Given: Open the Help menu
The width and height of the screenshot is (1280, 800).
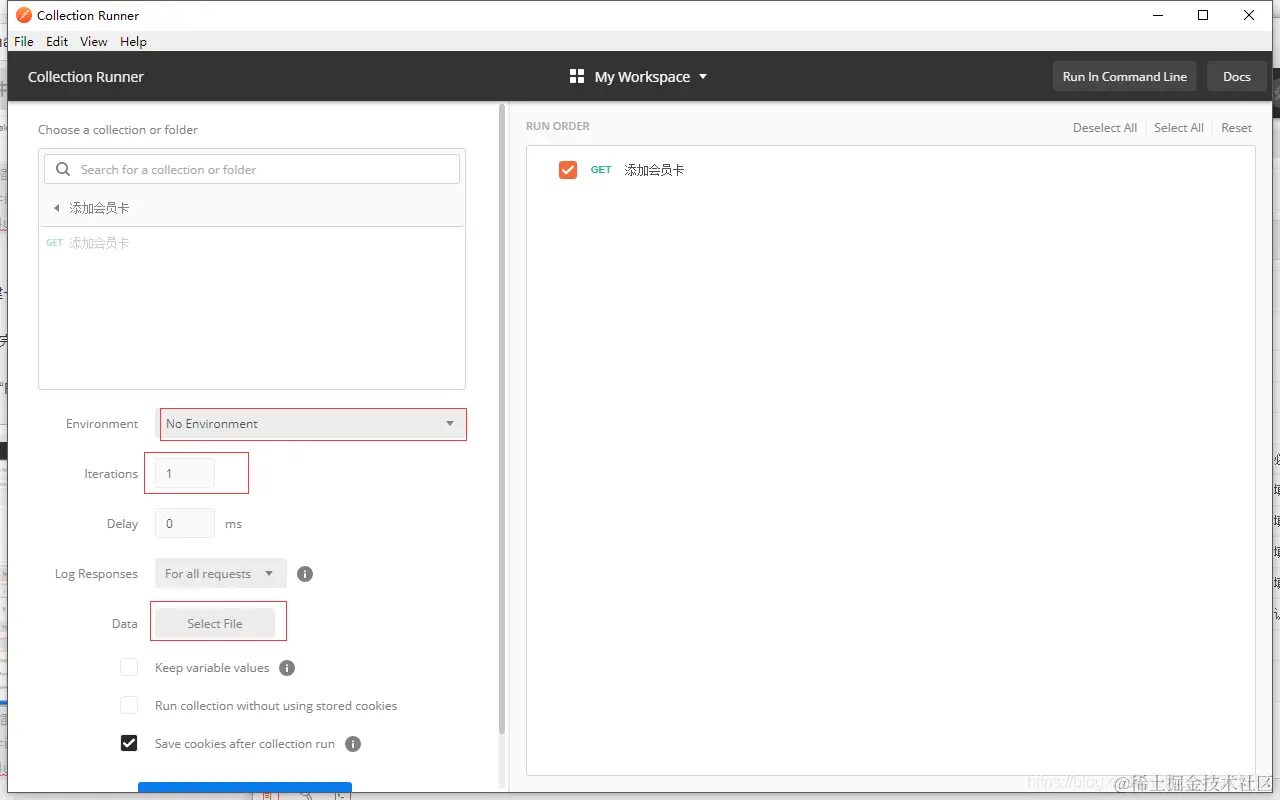Looking at the screenshot, I should [x=133, y=41].
